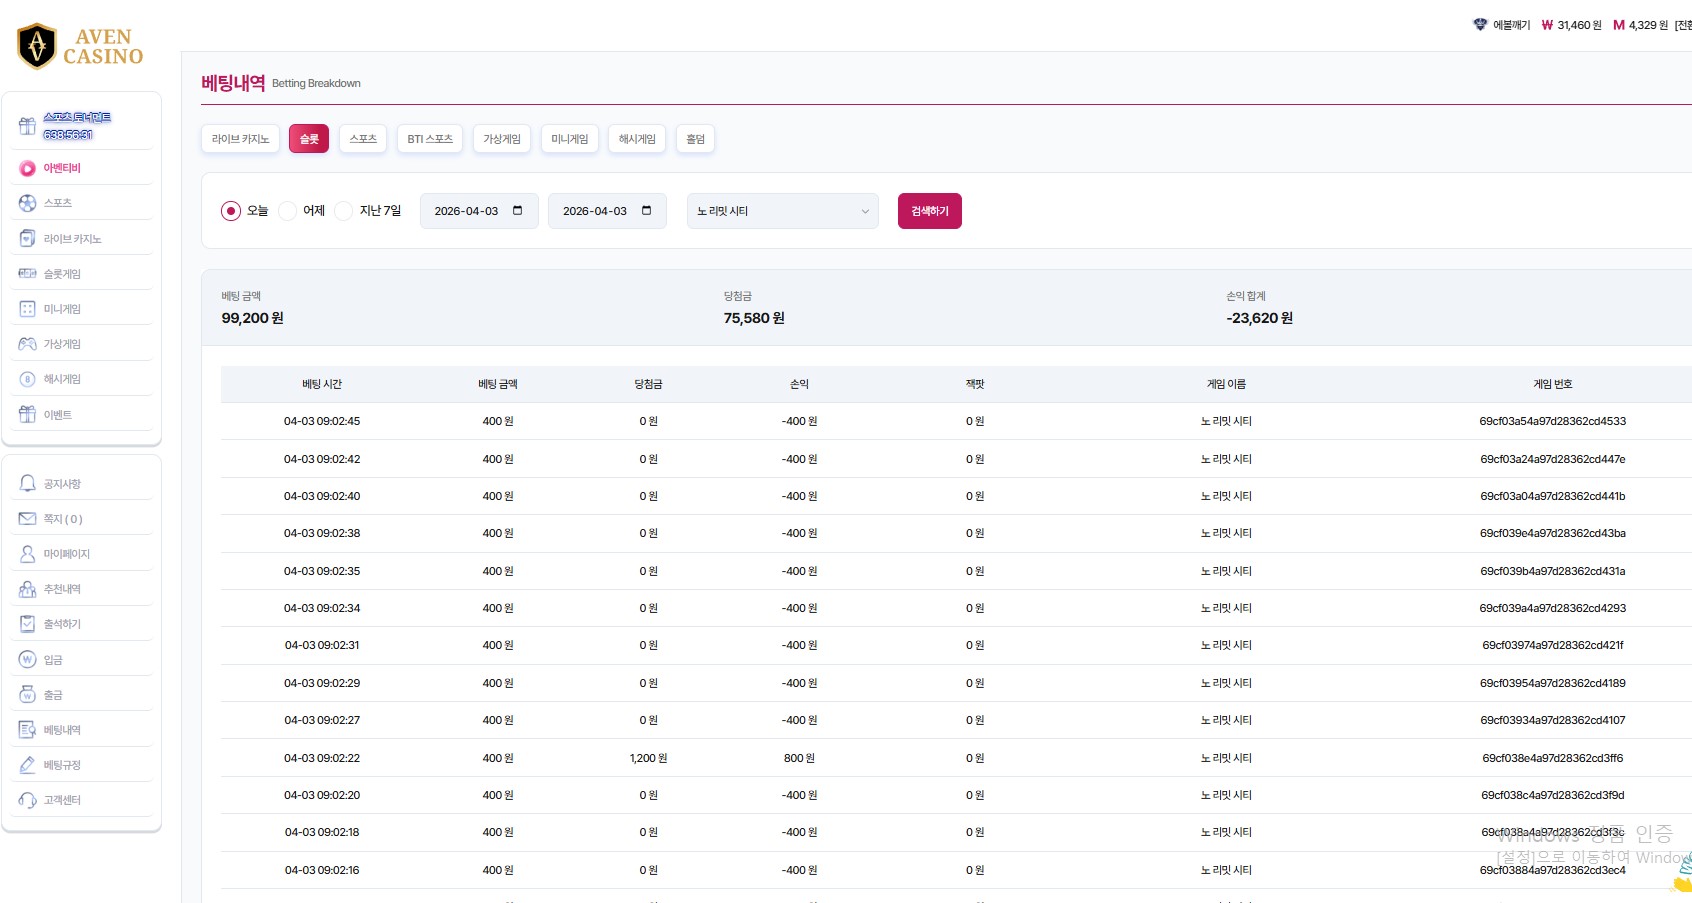Screen dimensions: 1692x903
Task: Click the 게임 번호 column header
Action: pyautogui.click(x=1552, y=384)
